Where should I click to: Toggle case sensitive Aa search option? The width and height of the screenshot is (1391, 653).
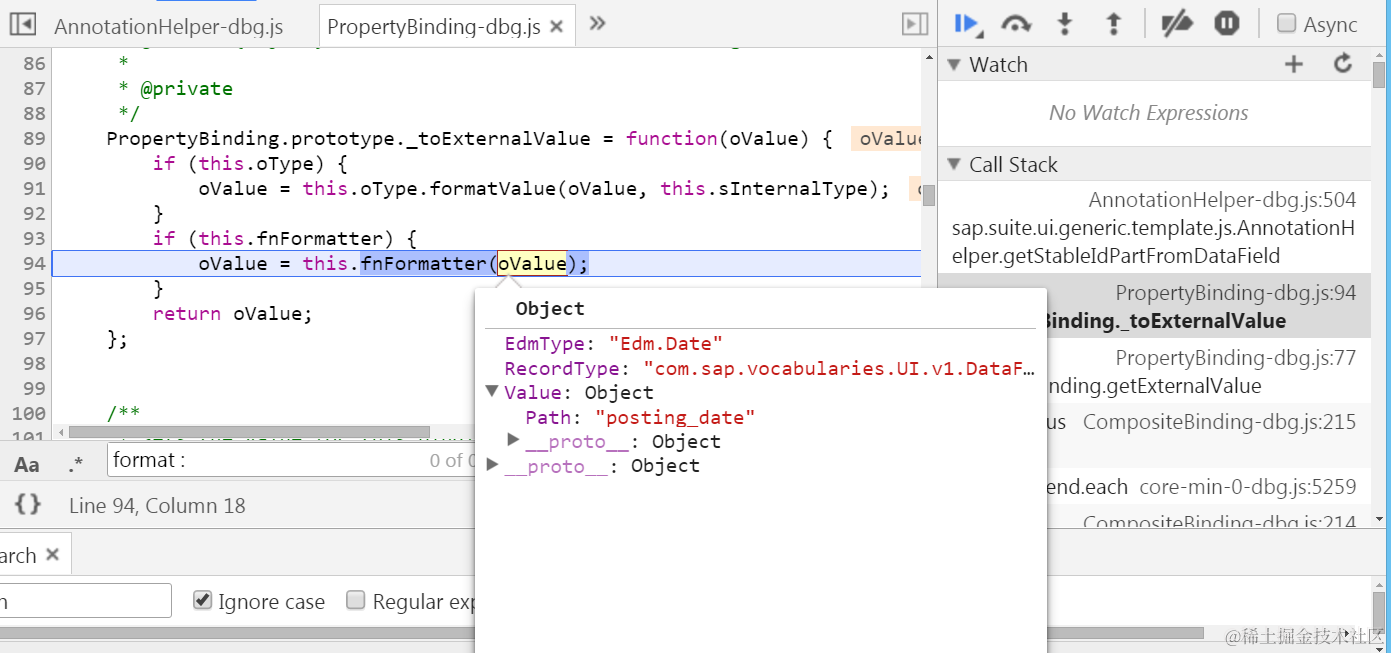click(27, 464)
